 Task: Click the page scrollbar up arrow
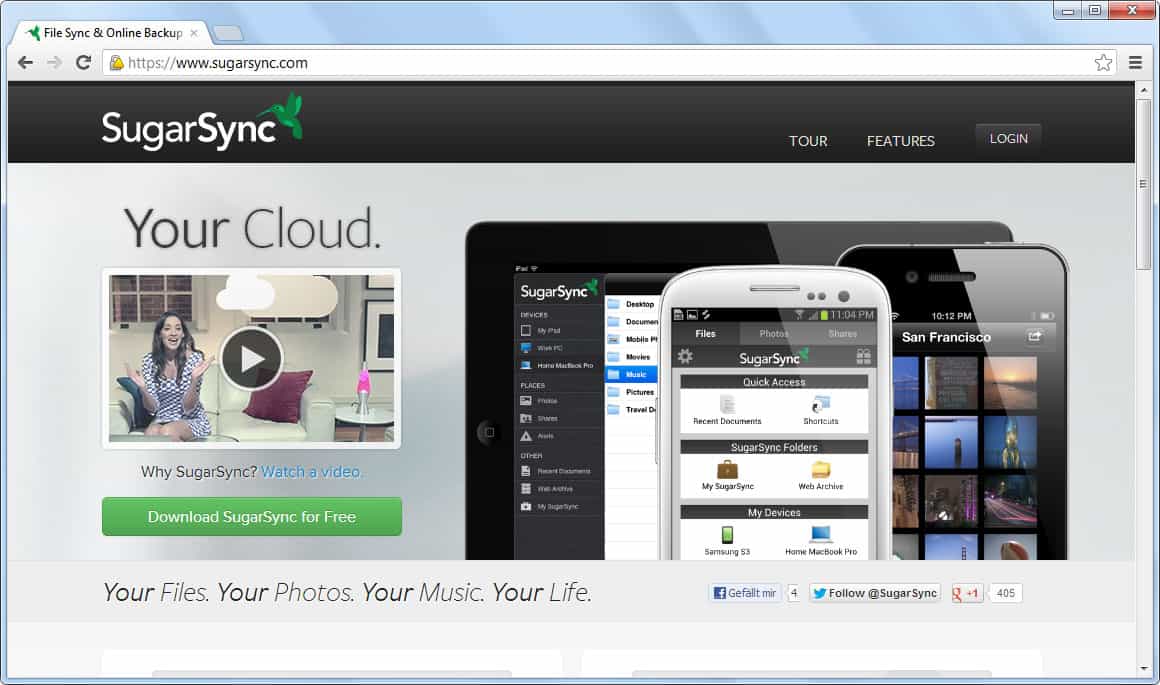(1144, 90)
